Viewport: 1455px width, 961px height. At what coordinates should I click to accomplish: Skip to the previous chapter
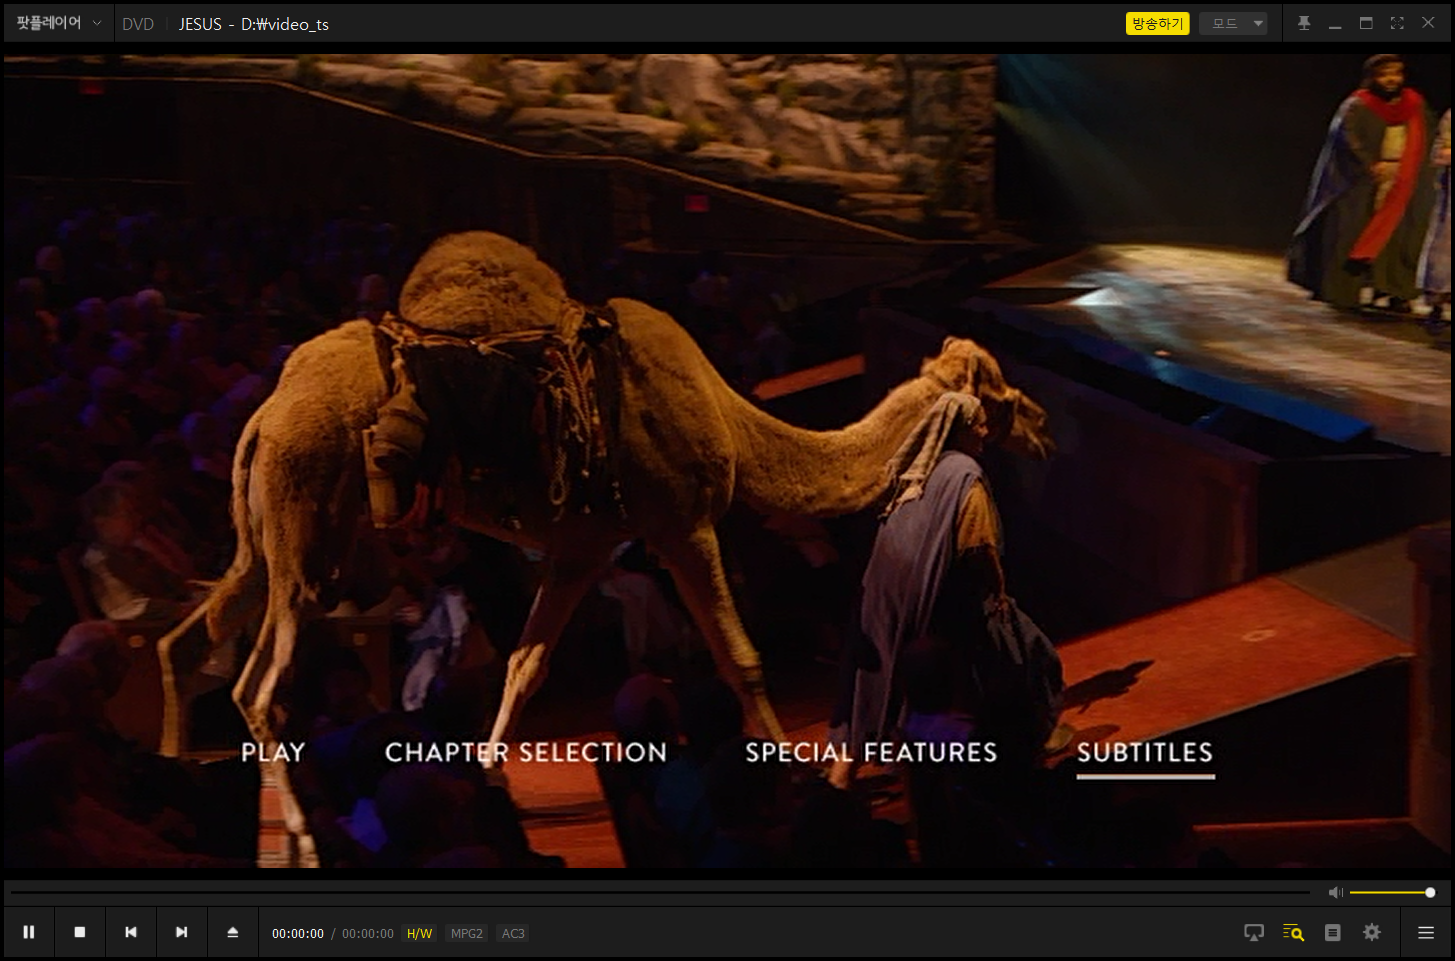point(131,932)
